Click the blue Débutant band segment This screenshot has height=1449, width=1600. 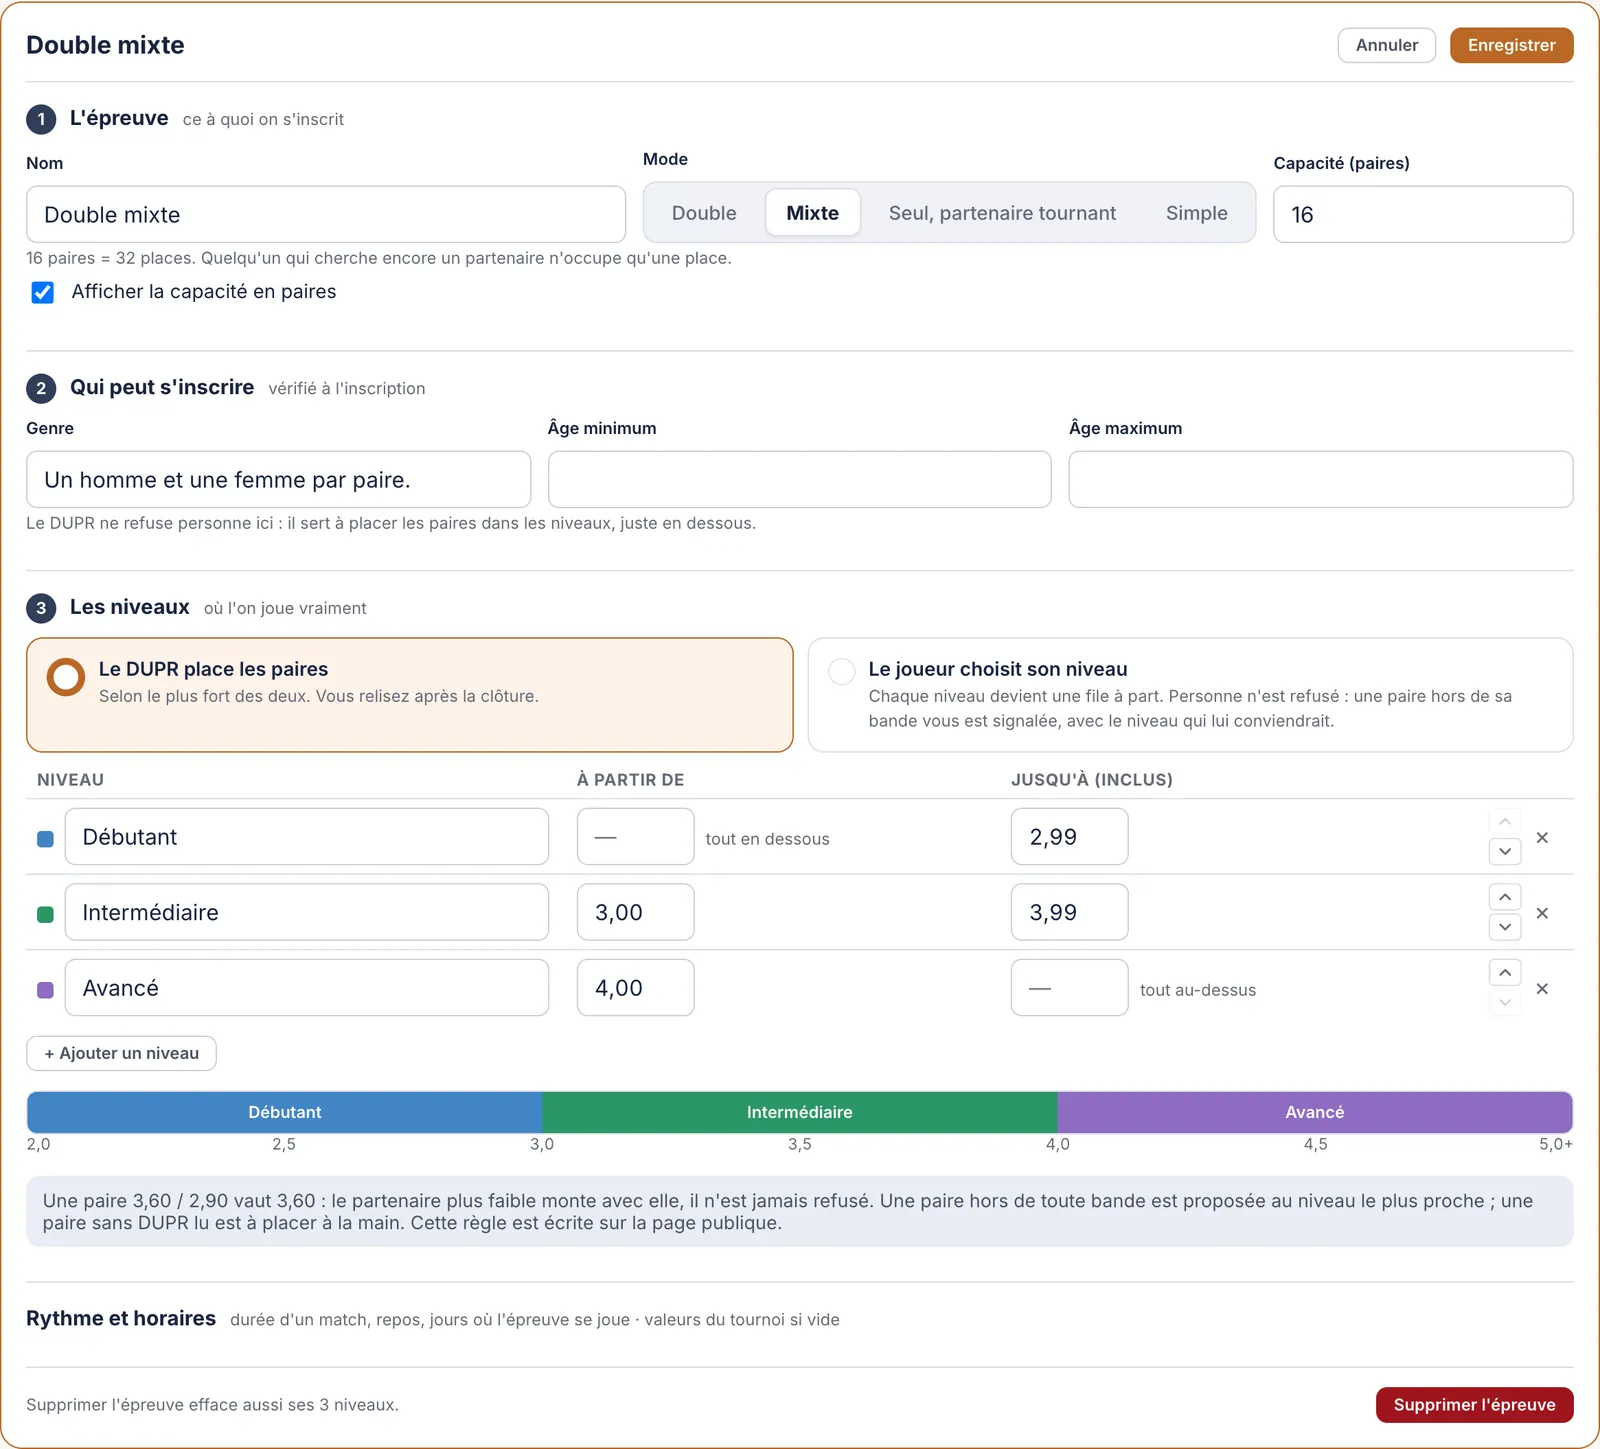click(285, 1112)
